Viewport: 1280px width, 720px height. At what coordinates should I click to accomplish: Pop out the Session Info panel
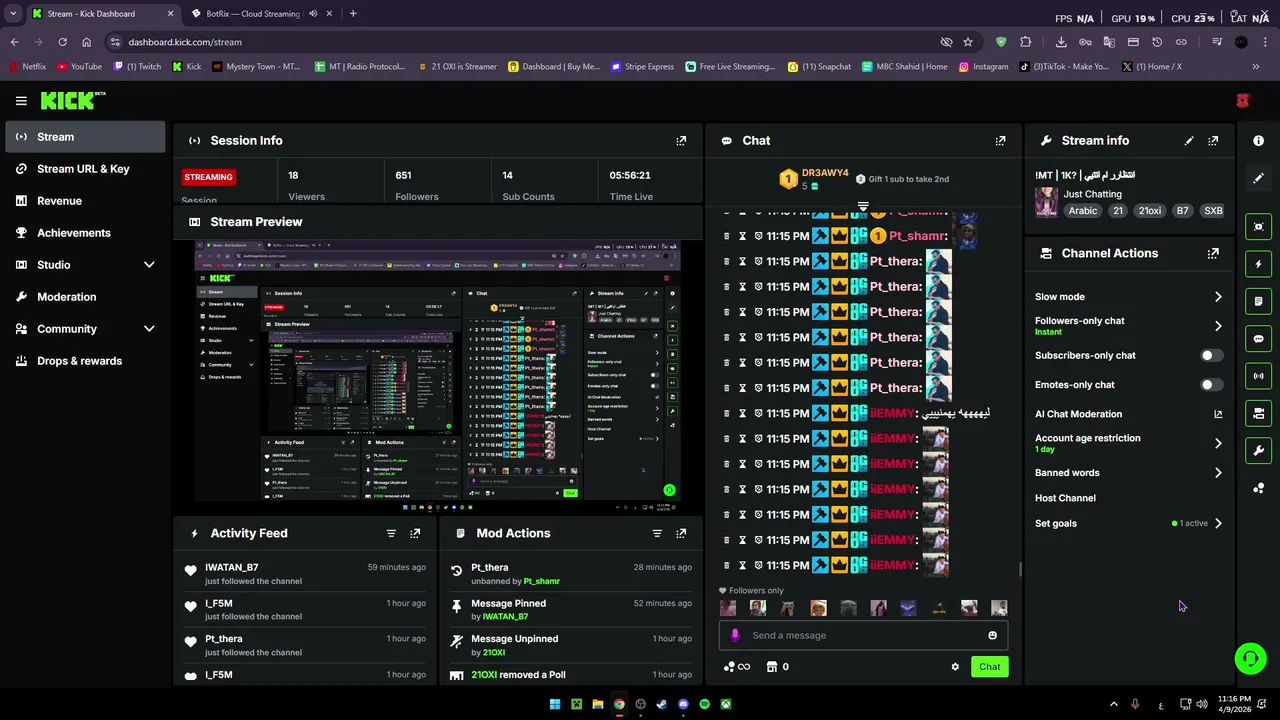(x=681, y=141)
